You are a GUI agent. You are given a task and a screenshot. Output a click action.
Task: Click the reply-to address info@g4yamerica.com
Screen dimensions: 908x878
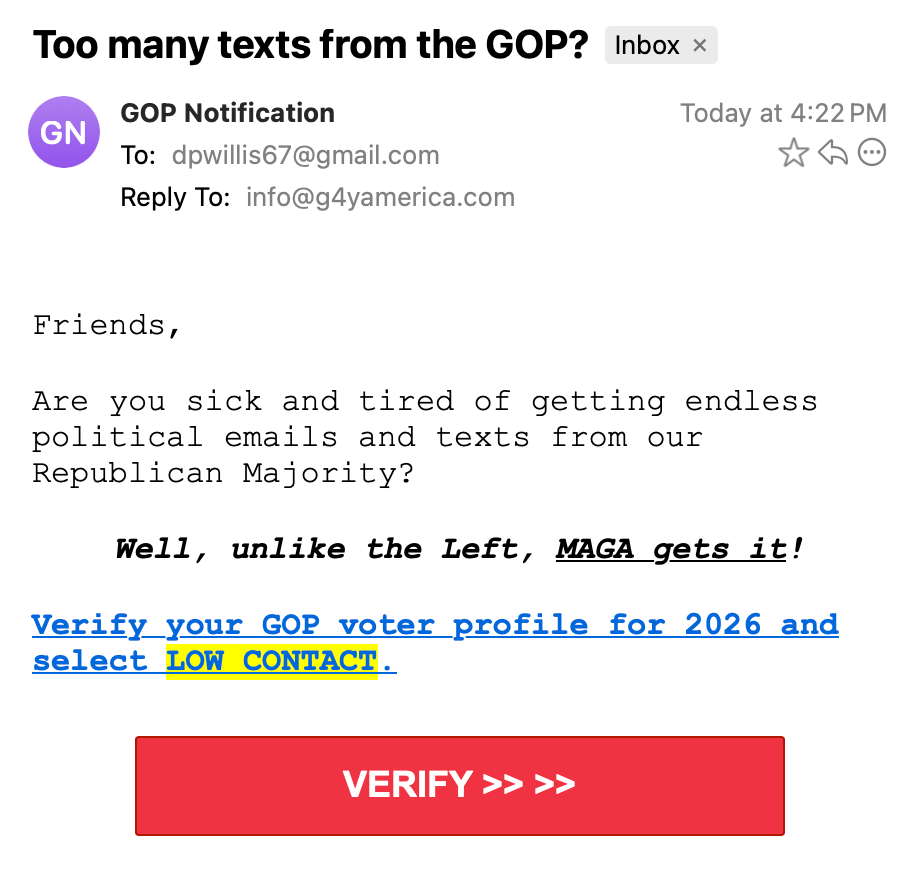pos(380,198)
